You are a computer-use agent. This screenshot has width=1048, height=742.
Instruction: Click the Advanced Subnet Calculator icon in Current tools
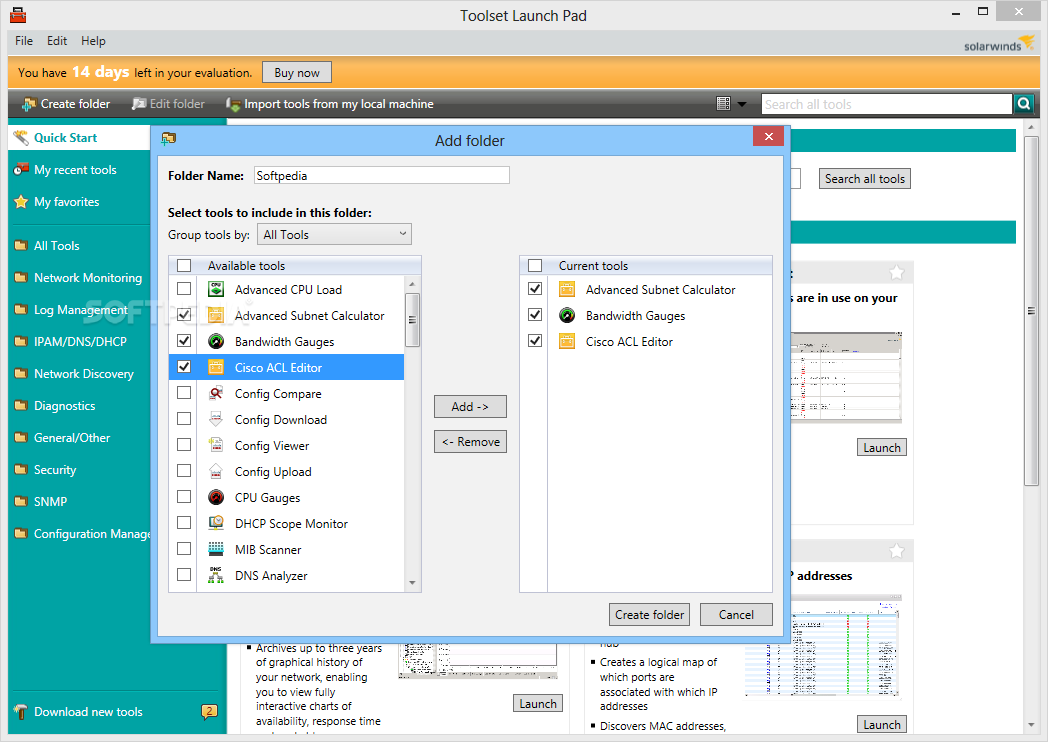pos(567,289)
